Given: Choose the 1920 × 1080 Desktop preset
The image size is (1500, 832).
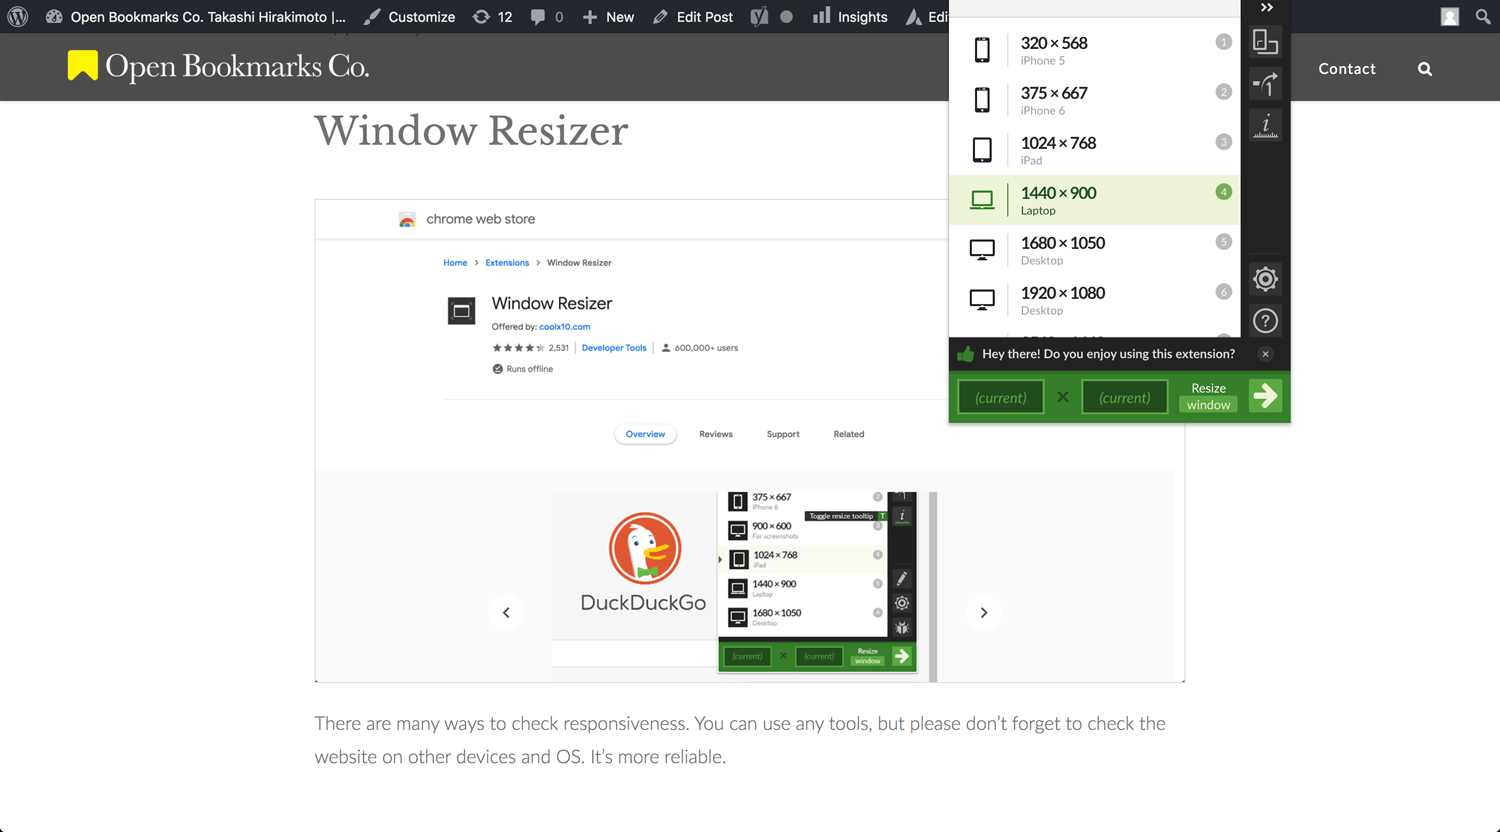Looking at the screenshot, I should click(1095, 300).
